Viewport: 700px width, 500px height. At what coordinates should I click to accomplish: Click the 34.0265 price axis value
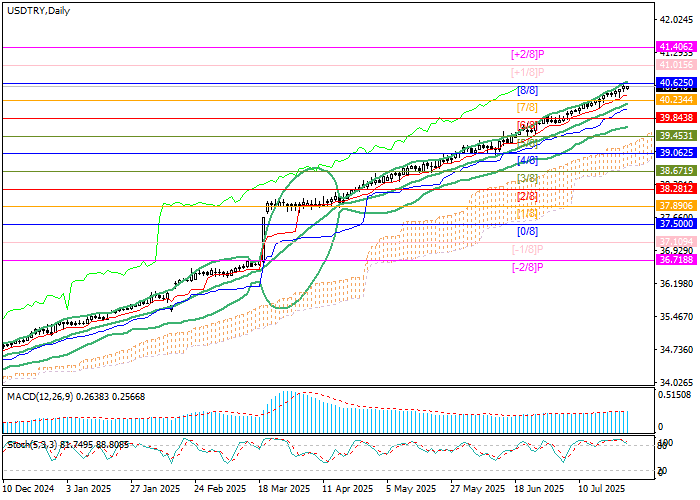point(676,383)
